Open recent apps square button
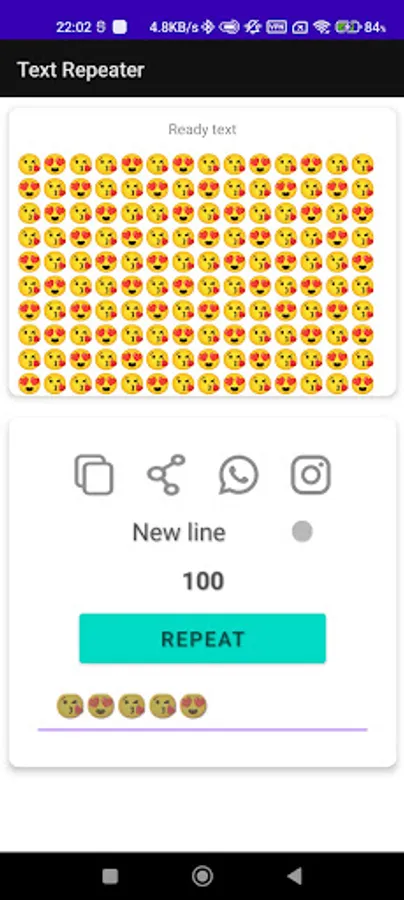 pyautogui.click(x=110, y=876)
